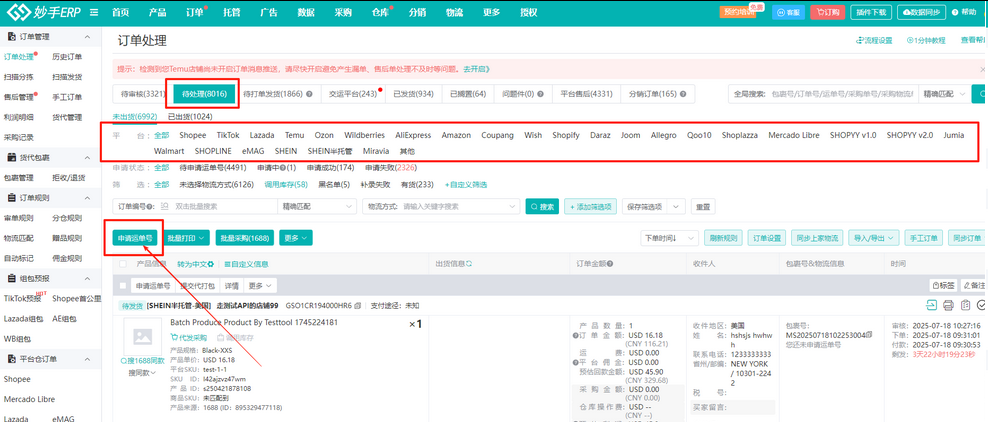Open 流程设置 workflow settings

[874, 40]
